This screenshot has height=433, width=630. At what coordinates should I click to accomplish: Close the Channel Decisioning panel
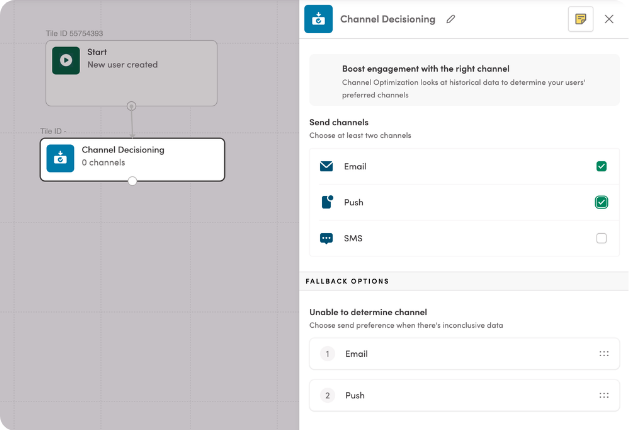609,19
